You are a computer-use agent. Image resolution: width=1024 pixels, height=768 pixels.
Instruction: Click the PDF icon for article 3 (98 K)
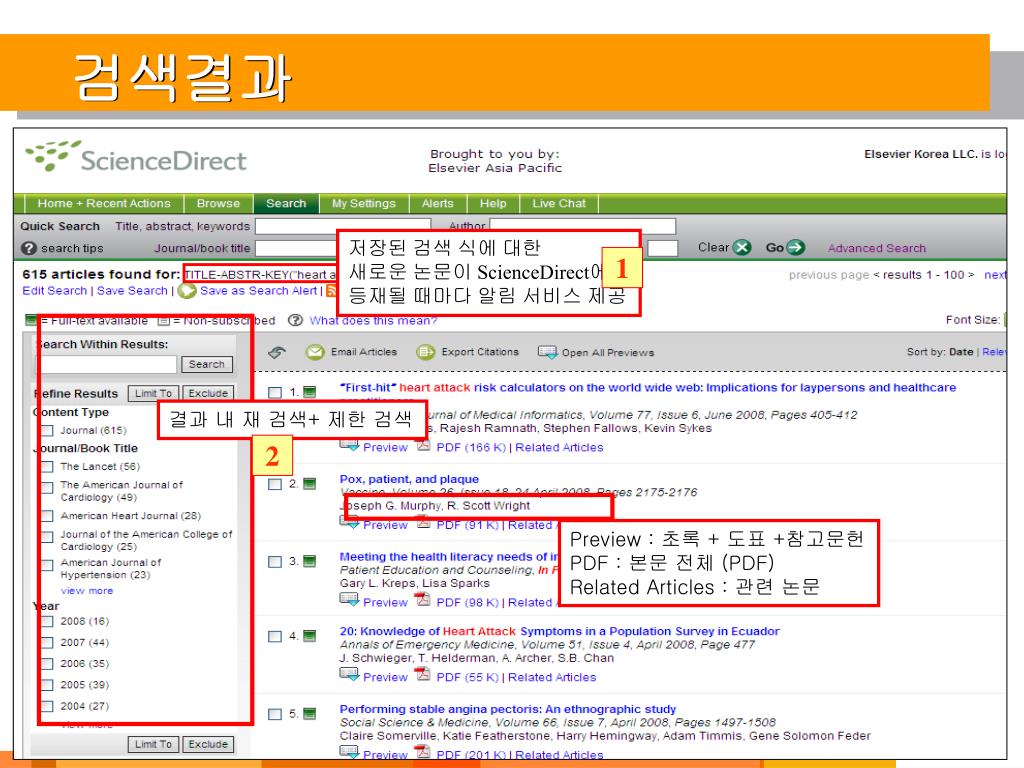coord(423,600)
